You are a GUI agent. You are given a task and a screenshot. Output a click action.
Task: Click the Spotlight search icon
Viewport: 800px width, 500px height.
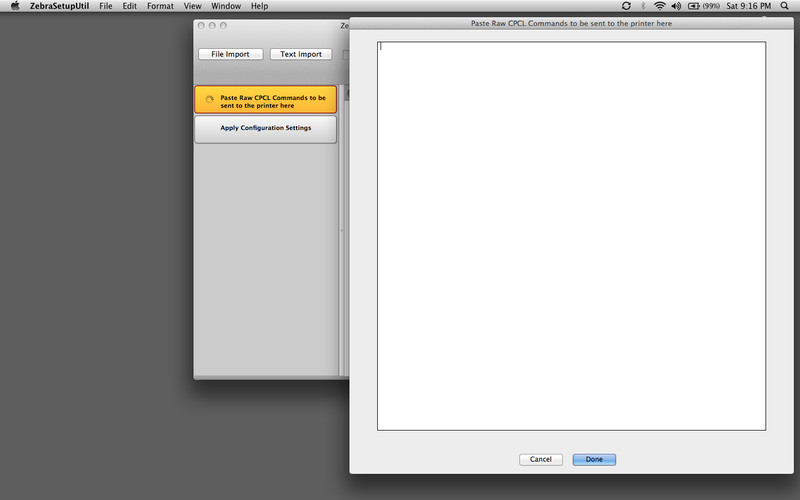787,6
